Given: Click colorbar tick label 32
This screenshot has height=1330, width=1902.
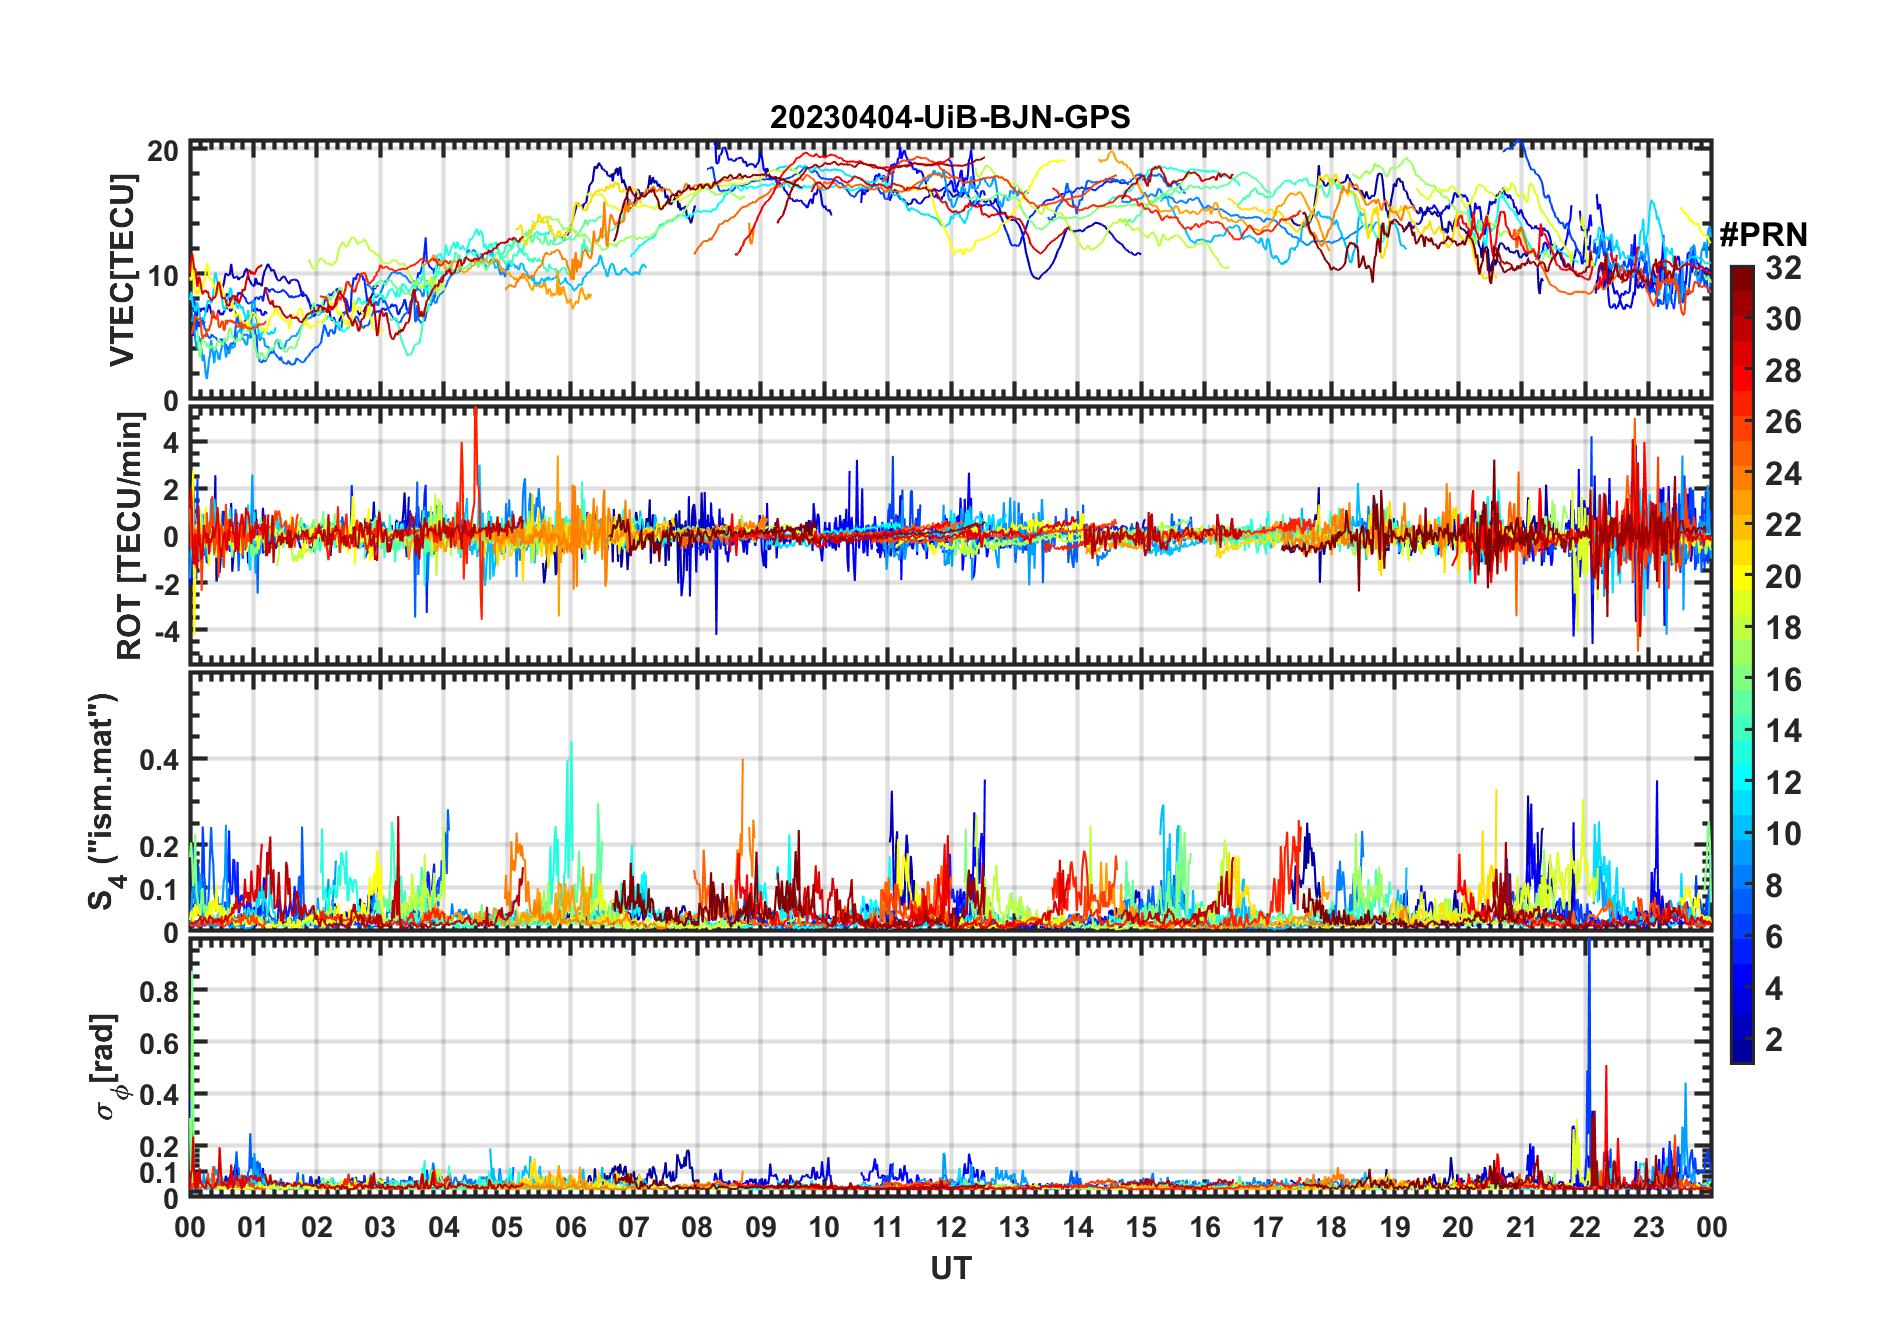Looking at the screenshot, I should [x=1783, y=267].
